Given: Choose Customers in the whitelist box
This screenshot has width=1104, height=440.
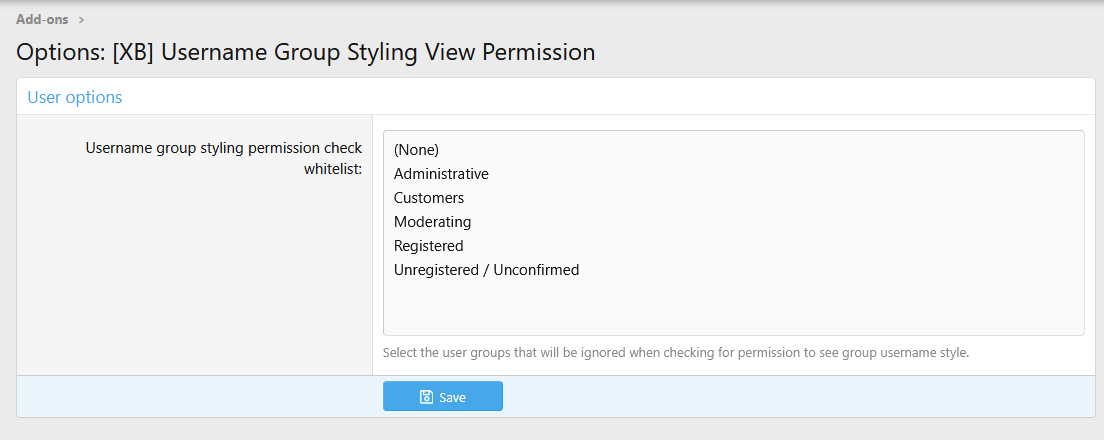Looking at the screenshot, I should coord(428,198).
